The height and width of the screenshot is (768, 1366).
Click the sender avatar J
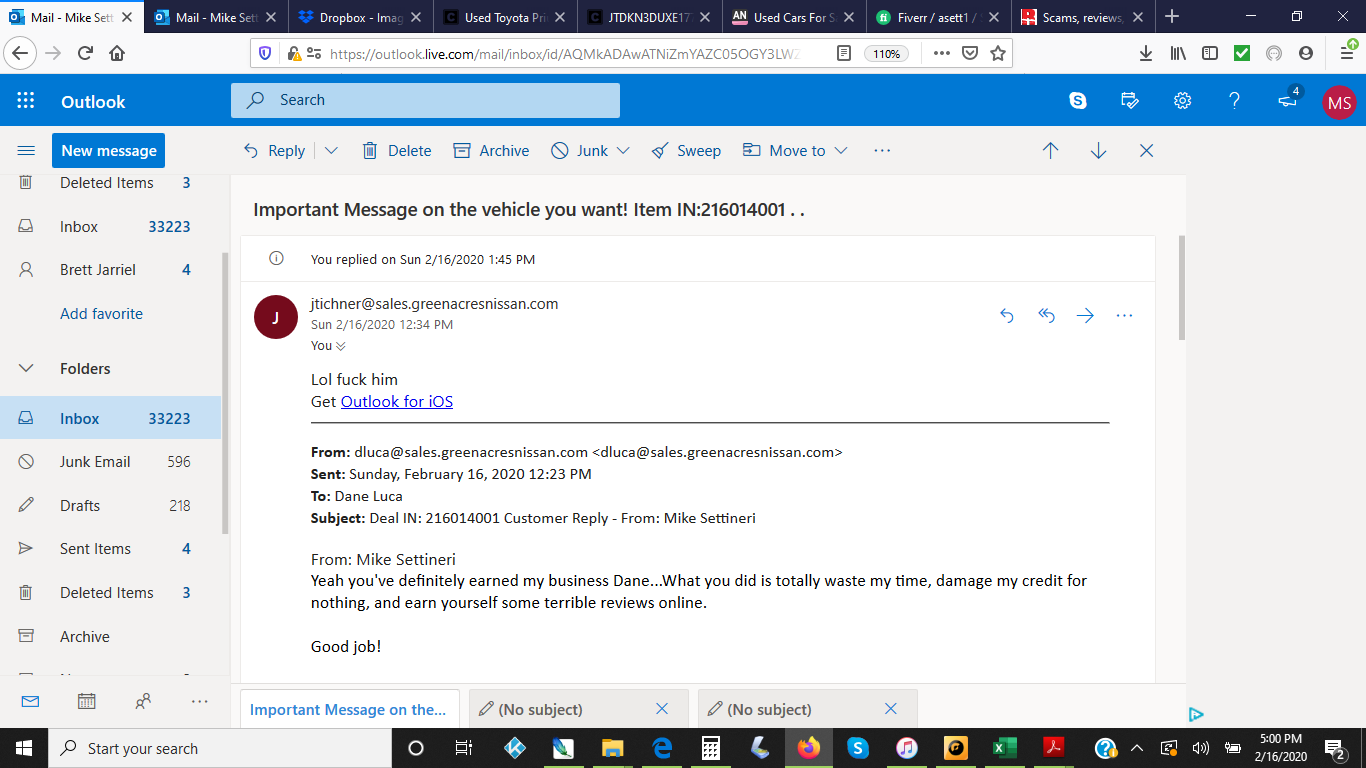(x=276, y=317)
